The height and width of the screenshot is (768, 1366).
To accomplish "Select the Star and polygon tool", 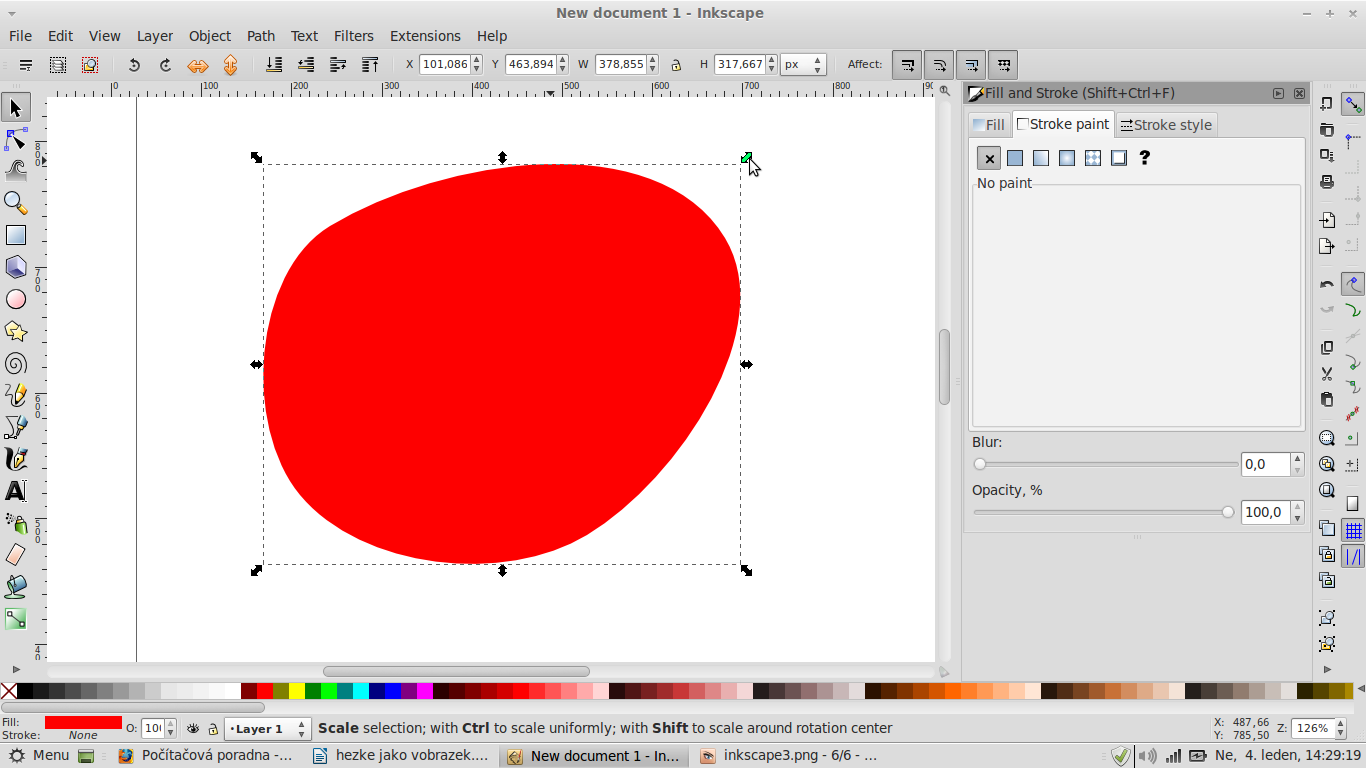I will click(x=16, y=331).
